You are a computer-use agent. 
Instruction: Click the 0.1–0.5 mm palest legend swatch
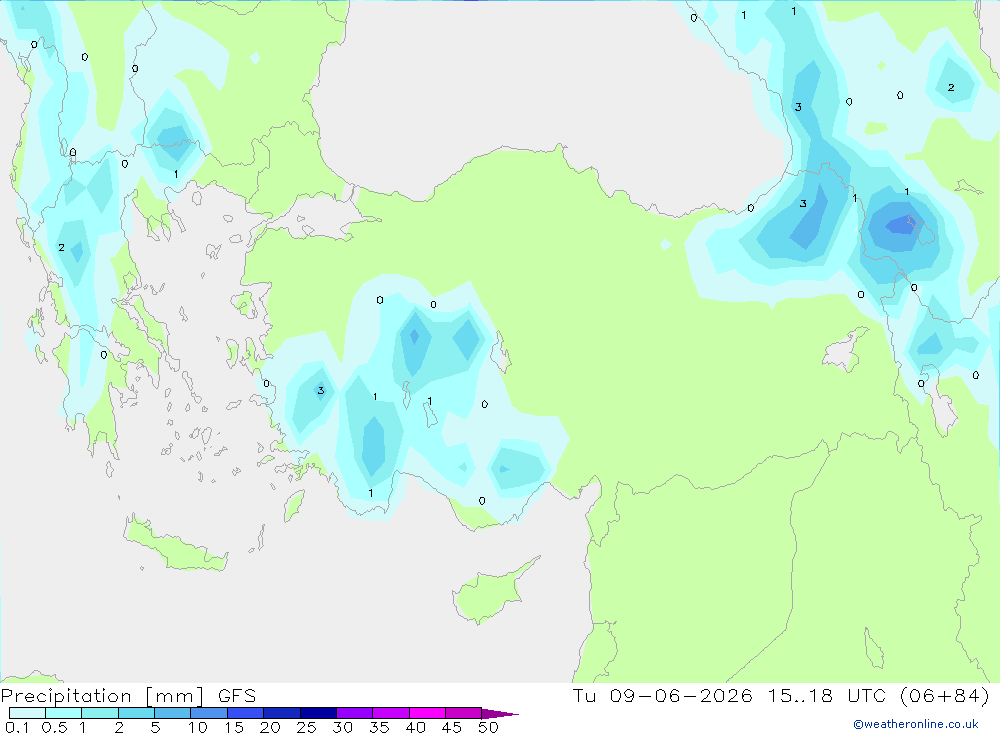27,713
